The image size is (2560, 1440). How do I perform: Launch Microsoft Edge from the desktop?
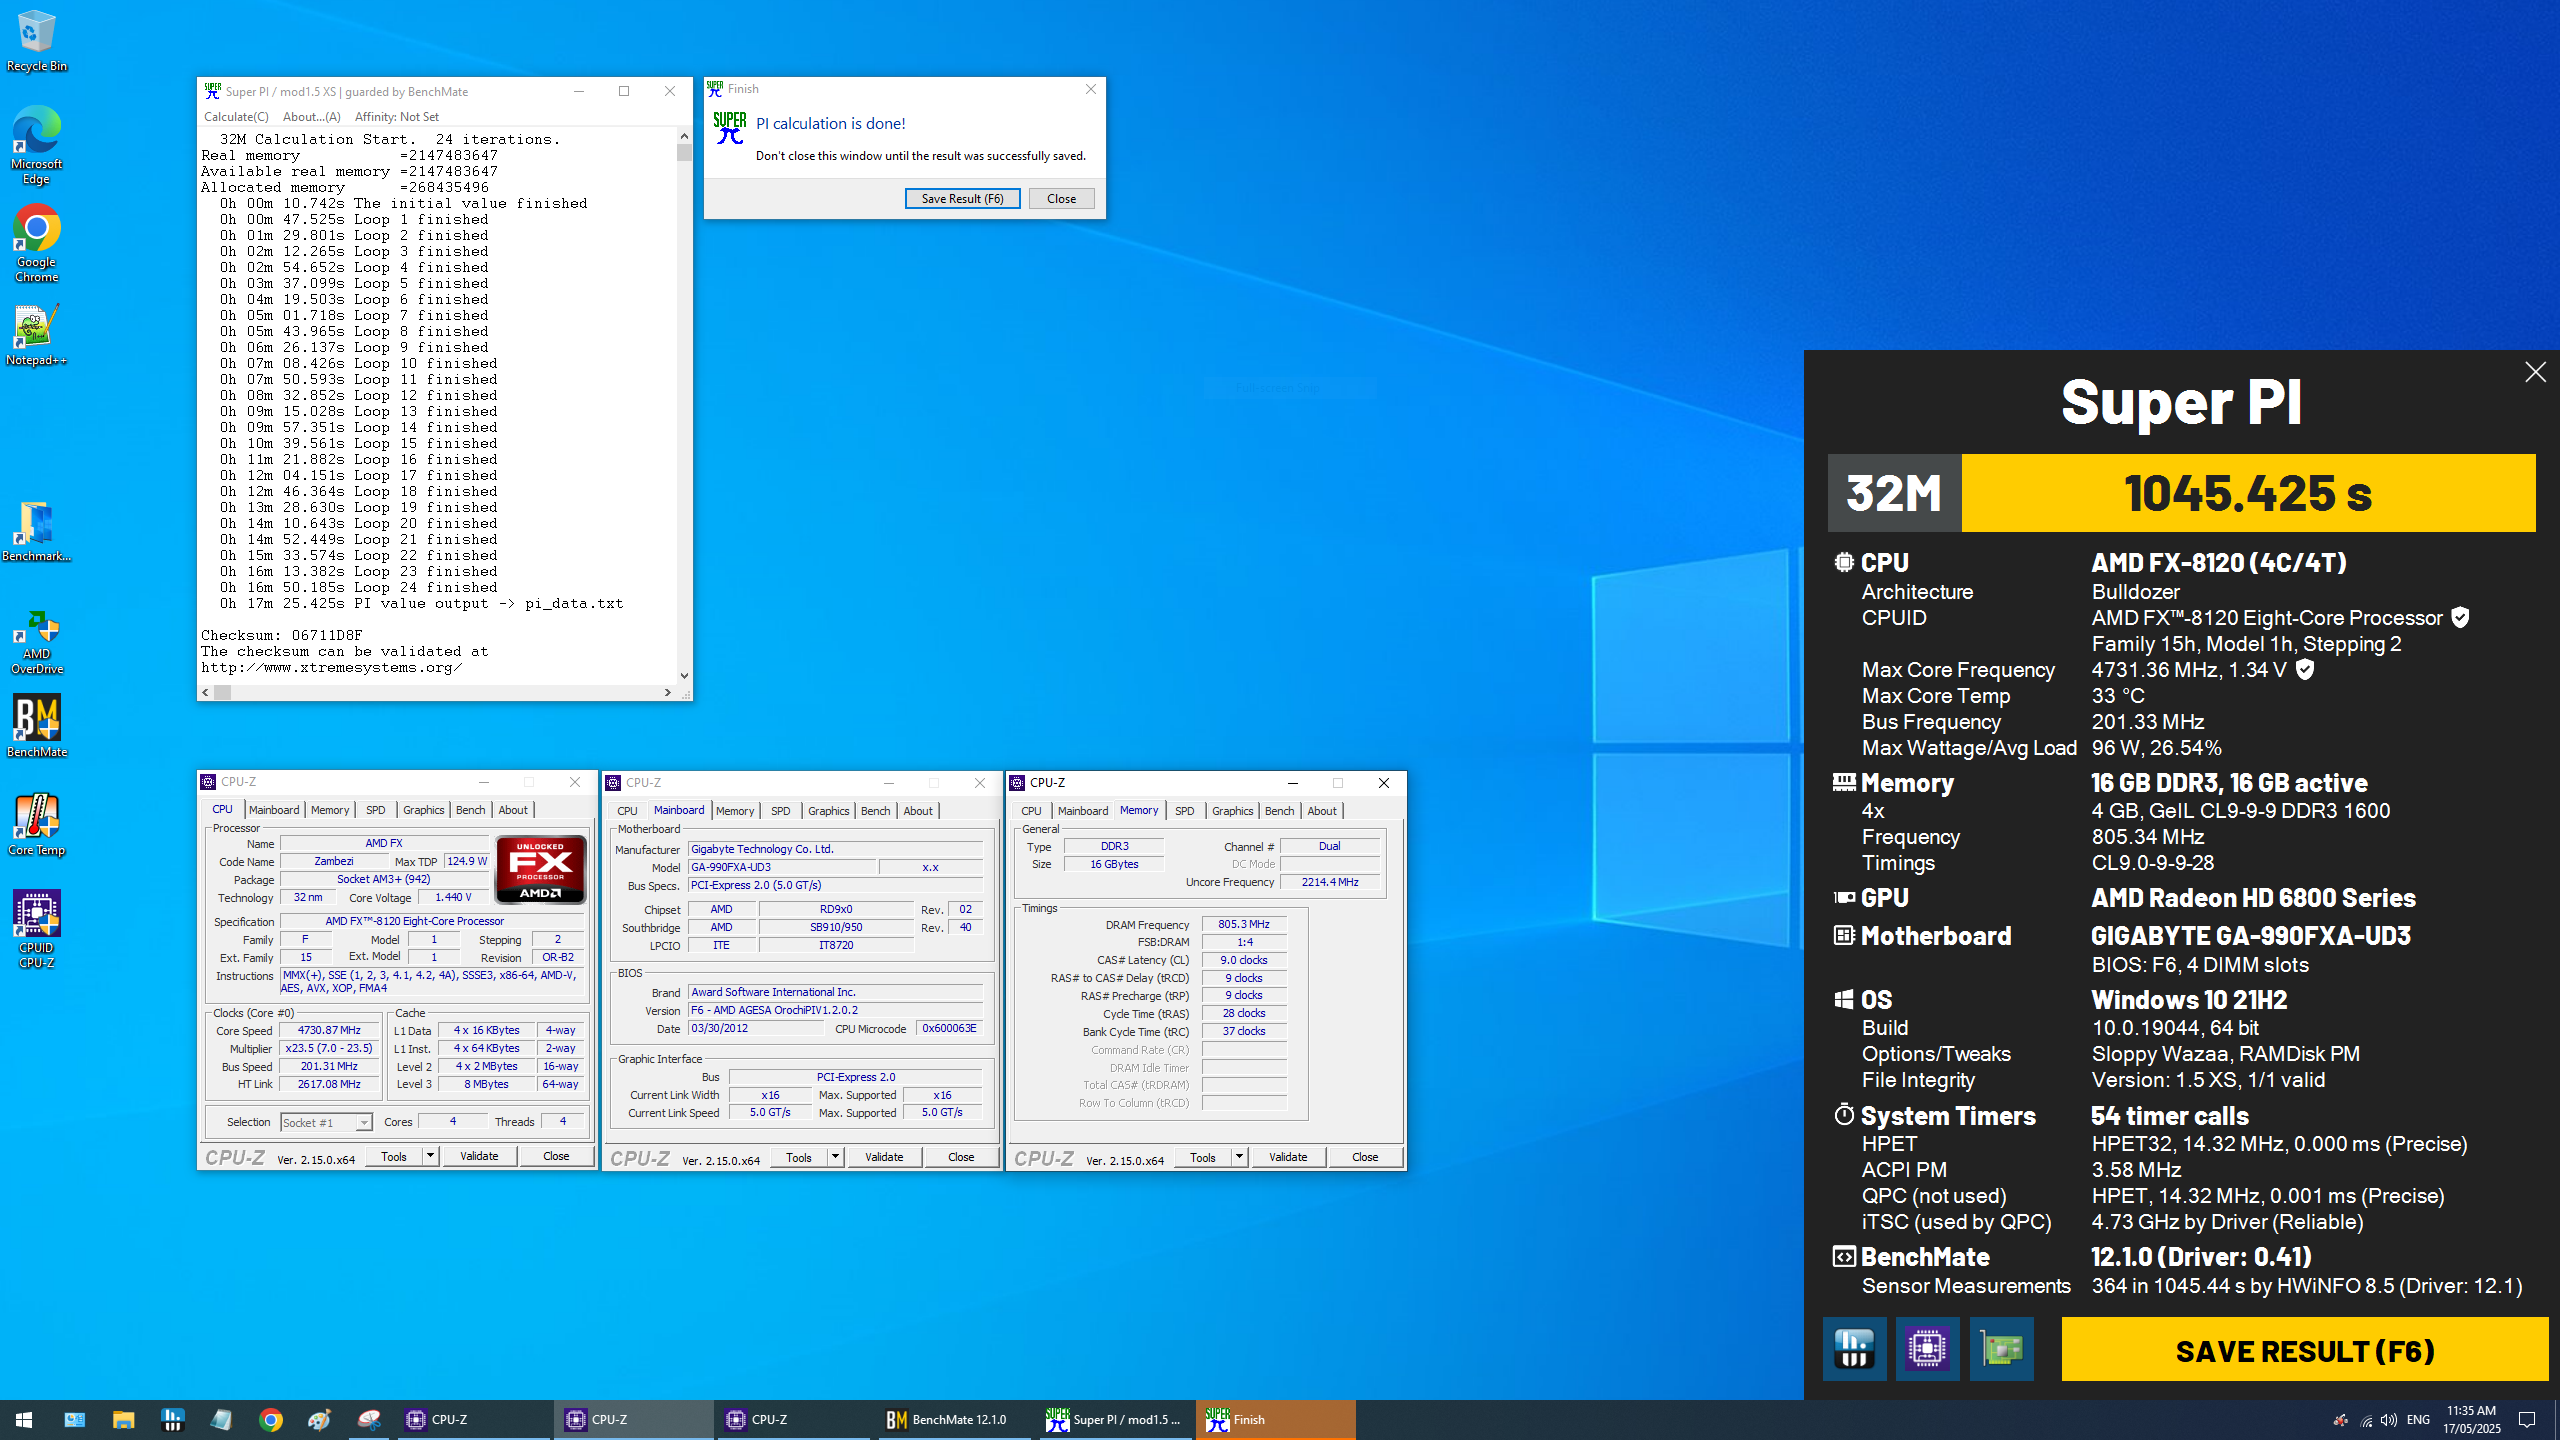(x=36, y=146)
